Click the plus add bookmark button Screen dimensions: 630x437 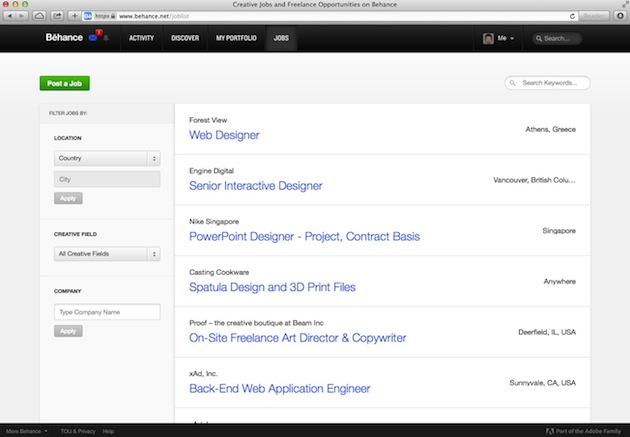tap(75, 16)
